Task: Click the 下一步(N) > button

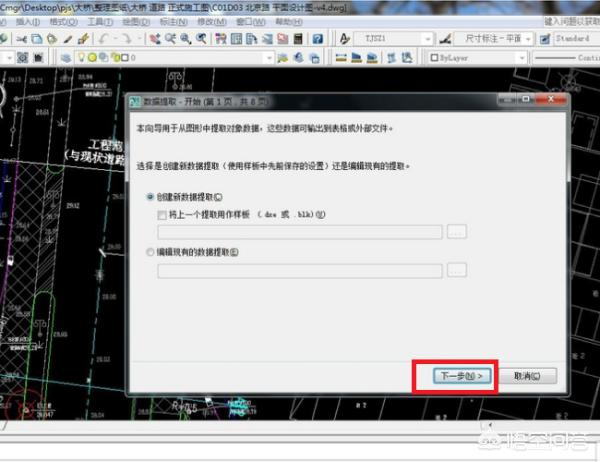Action: (454, 376)
